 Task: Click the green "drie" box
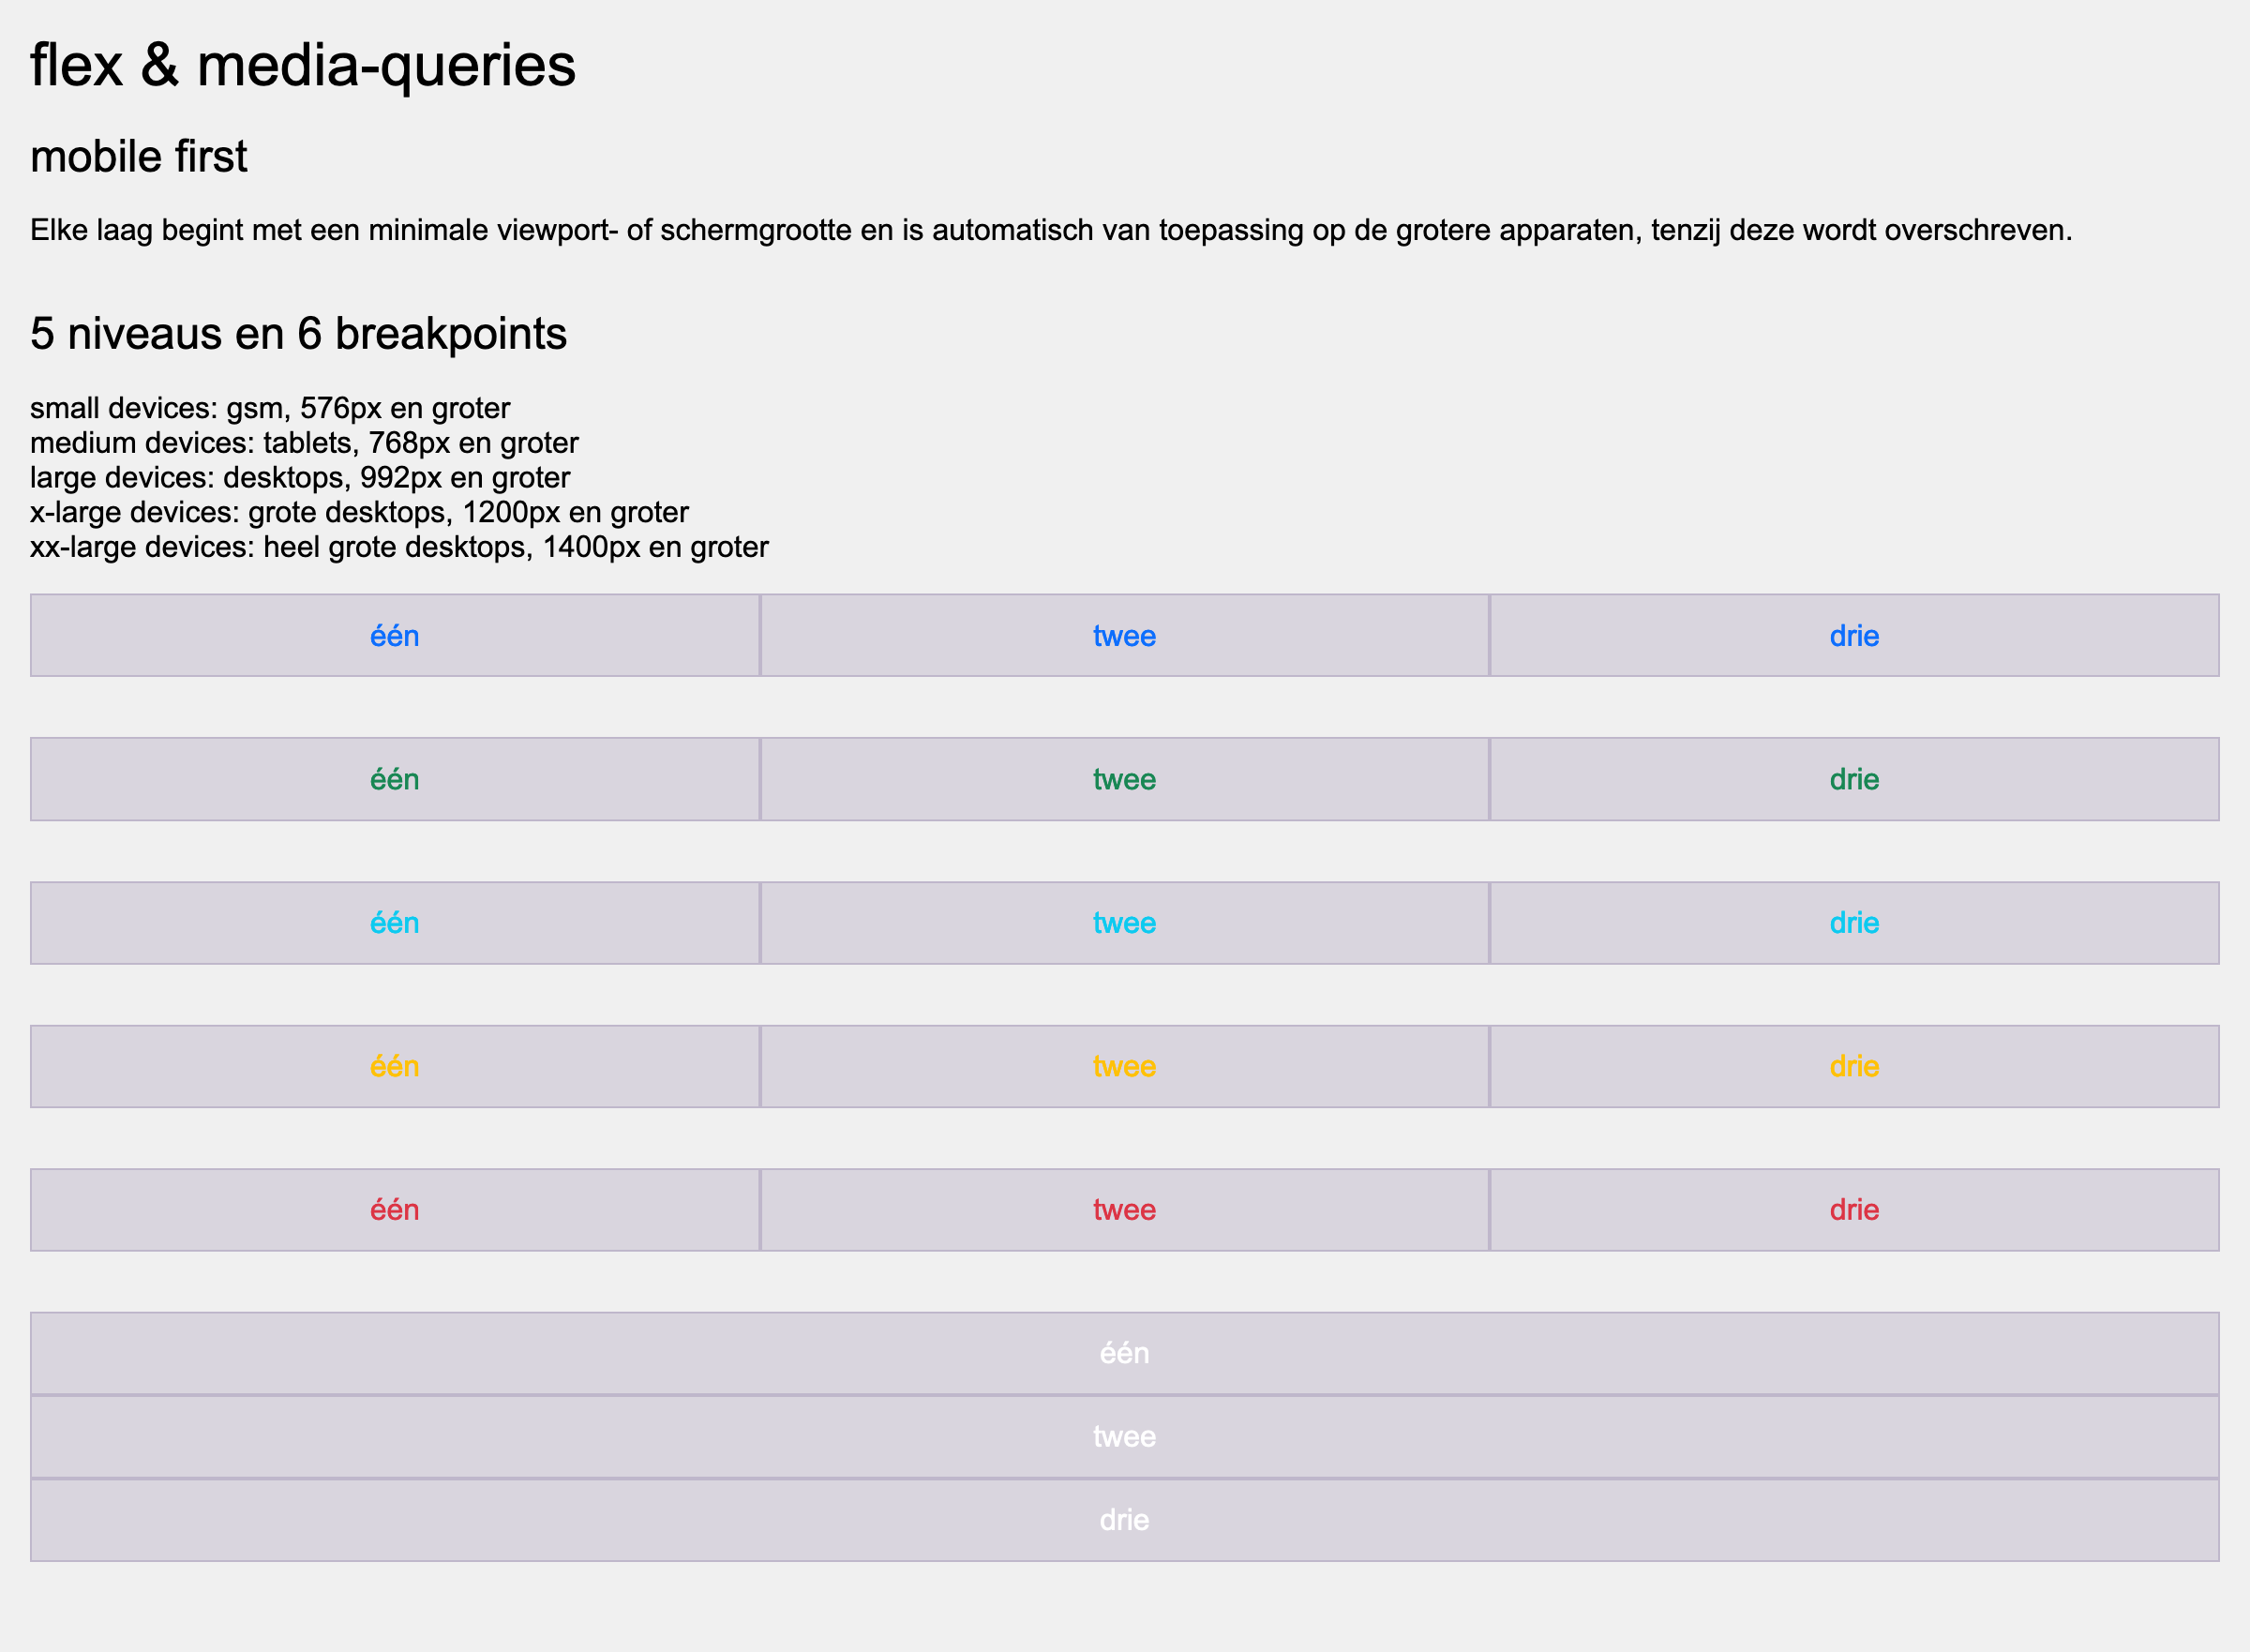(1854, 779)
